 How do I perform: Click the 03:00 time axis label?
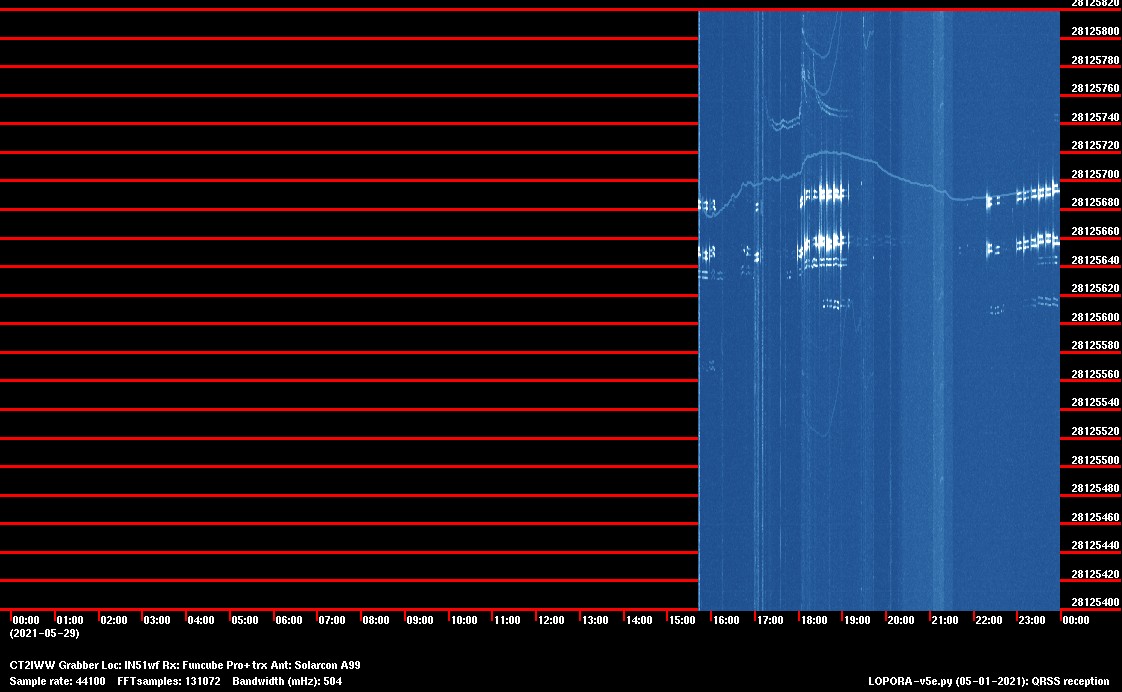[157, 620]
